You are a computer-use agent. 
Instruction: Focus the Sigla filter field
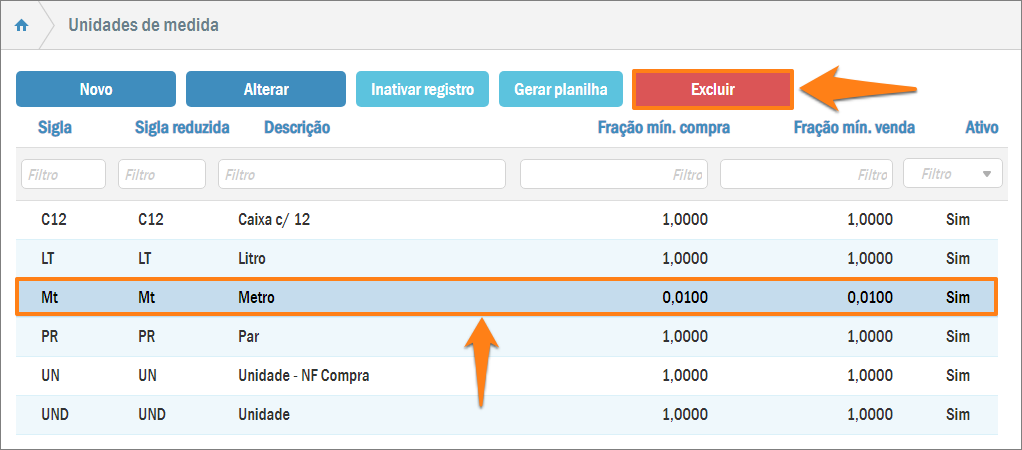click(63, 174)
